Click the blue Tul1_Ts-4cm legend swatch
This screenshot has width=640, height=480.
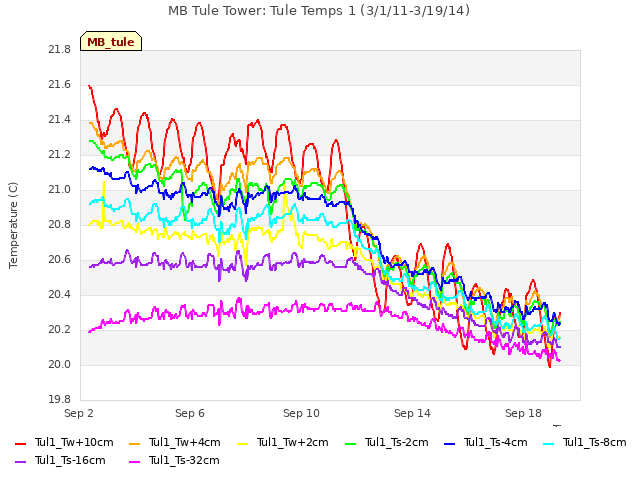[449, 444]
